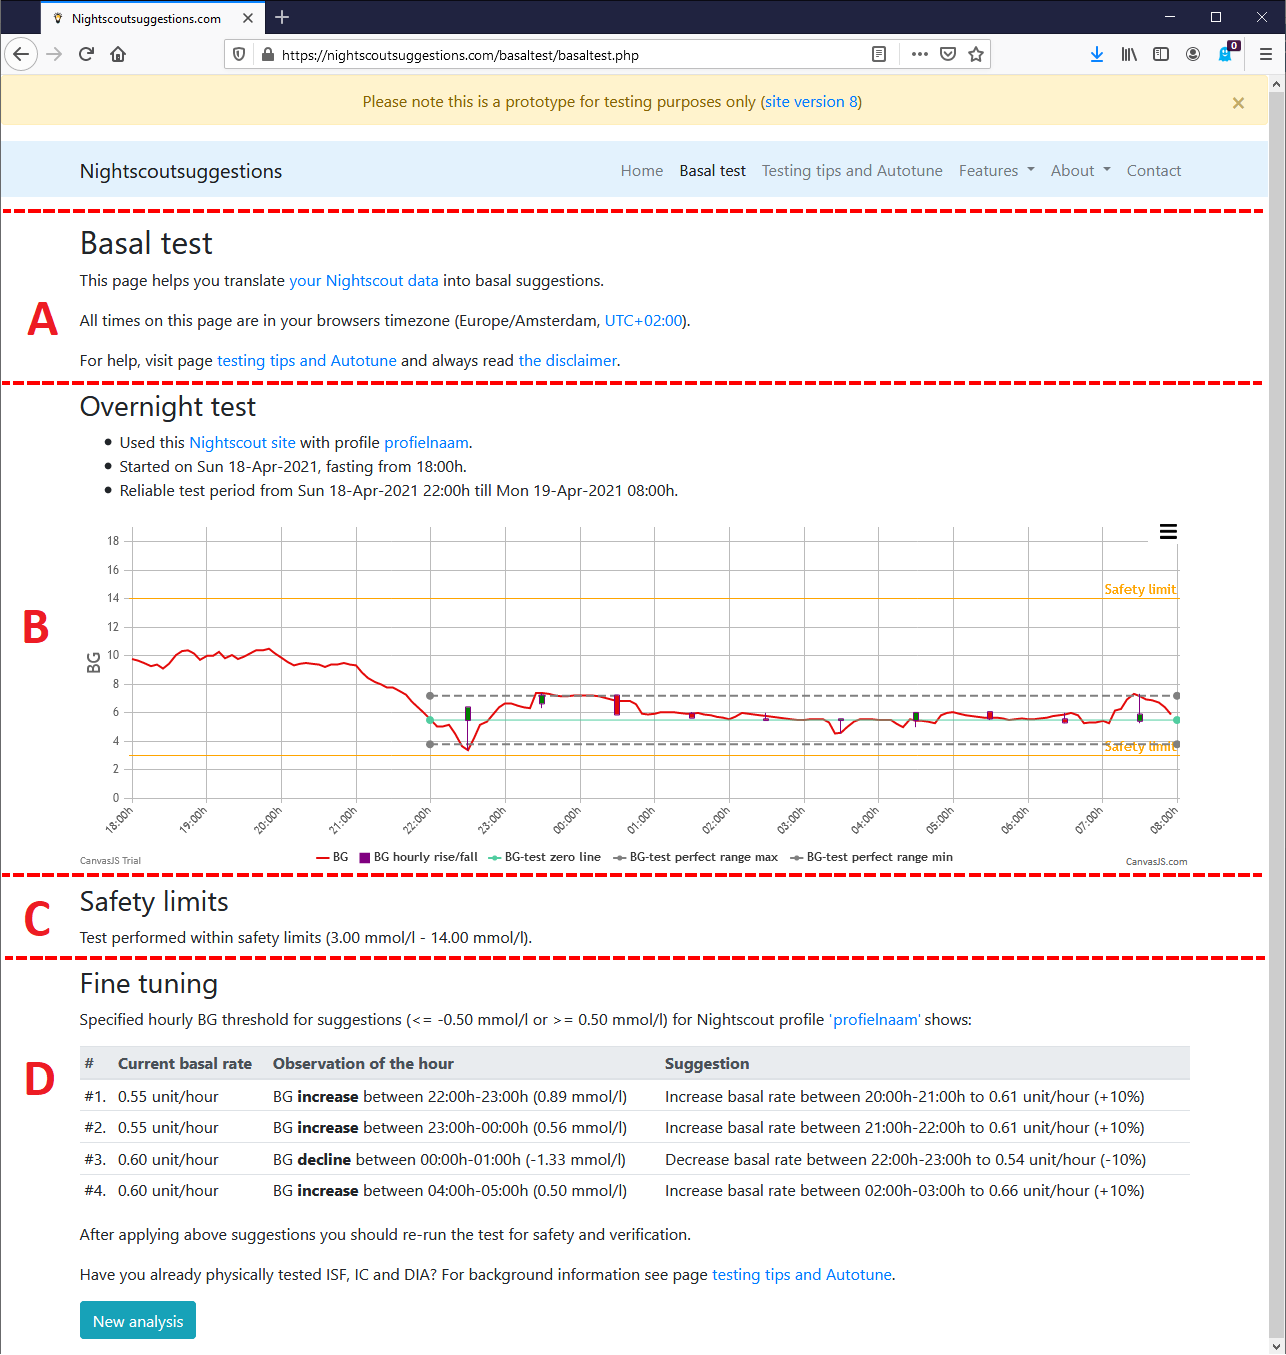
Task: Save page to Pocket icon
Action: click(x=948, y=54)
